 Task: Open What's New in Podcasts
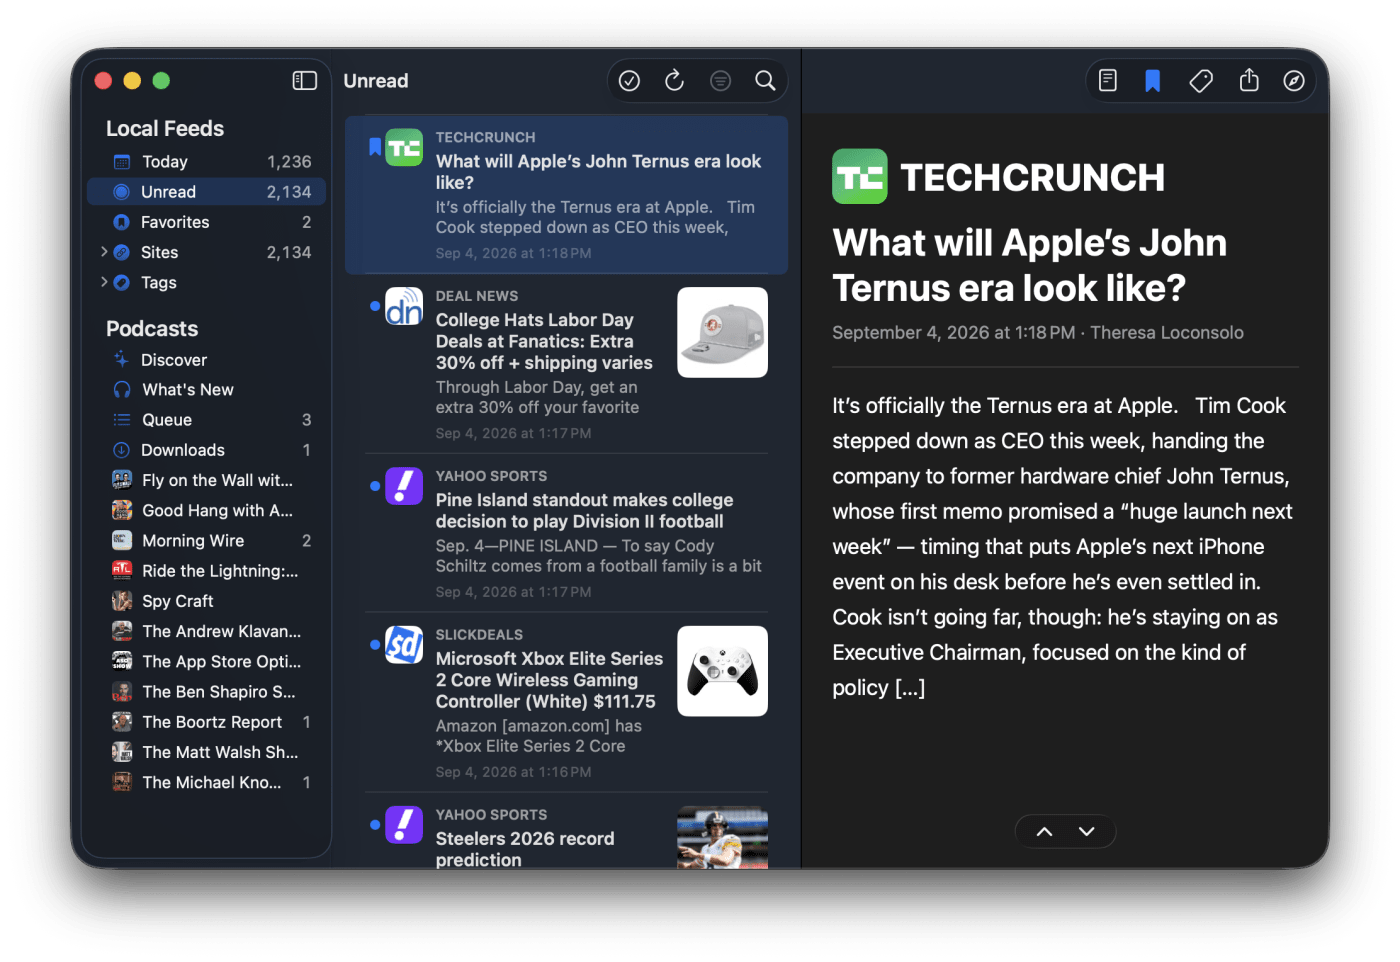pos(207,390)
